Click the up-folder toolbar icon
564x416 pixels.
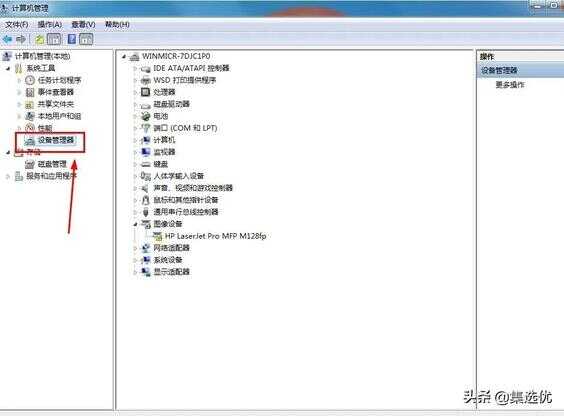39,39
